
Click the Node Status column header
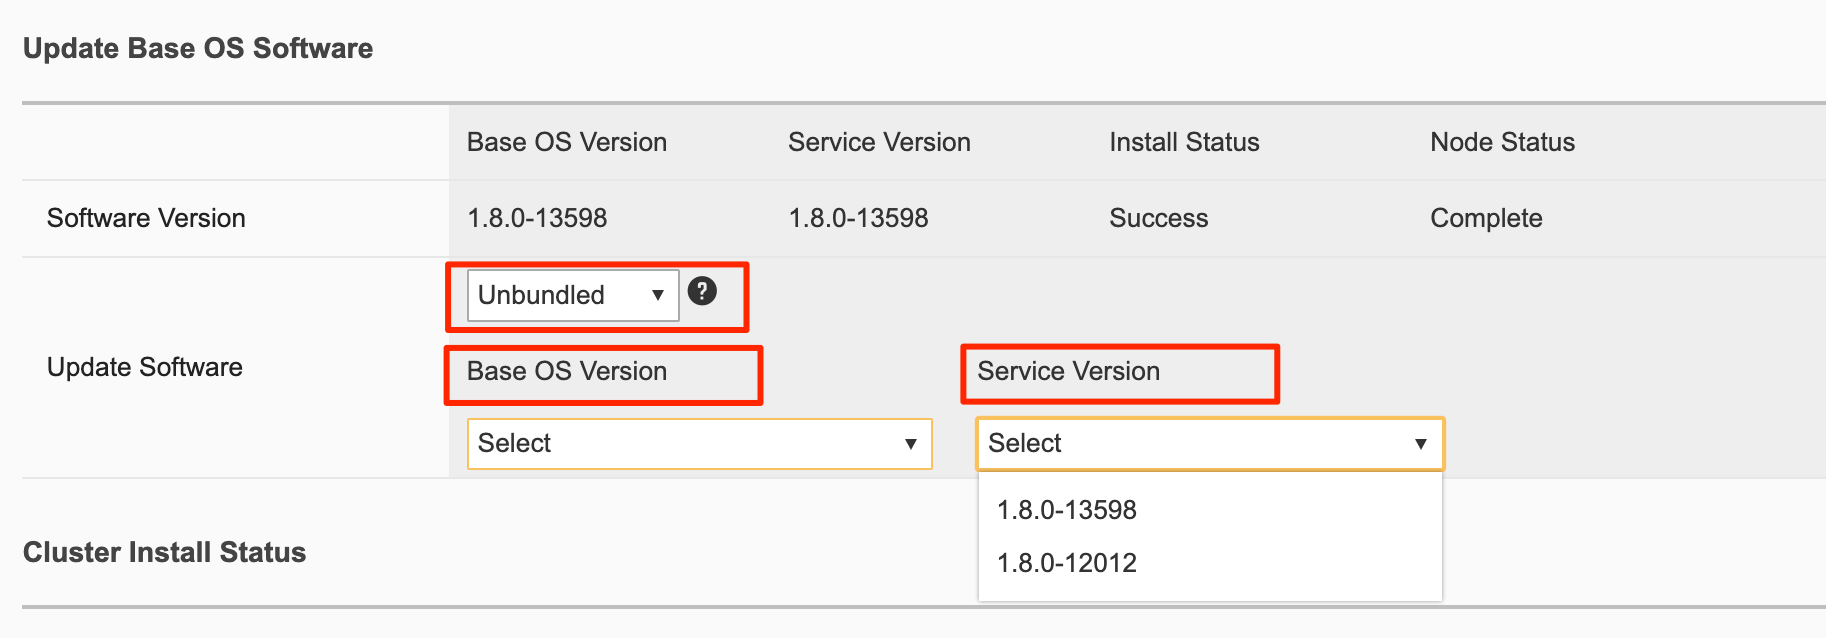1502,142
